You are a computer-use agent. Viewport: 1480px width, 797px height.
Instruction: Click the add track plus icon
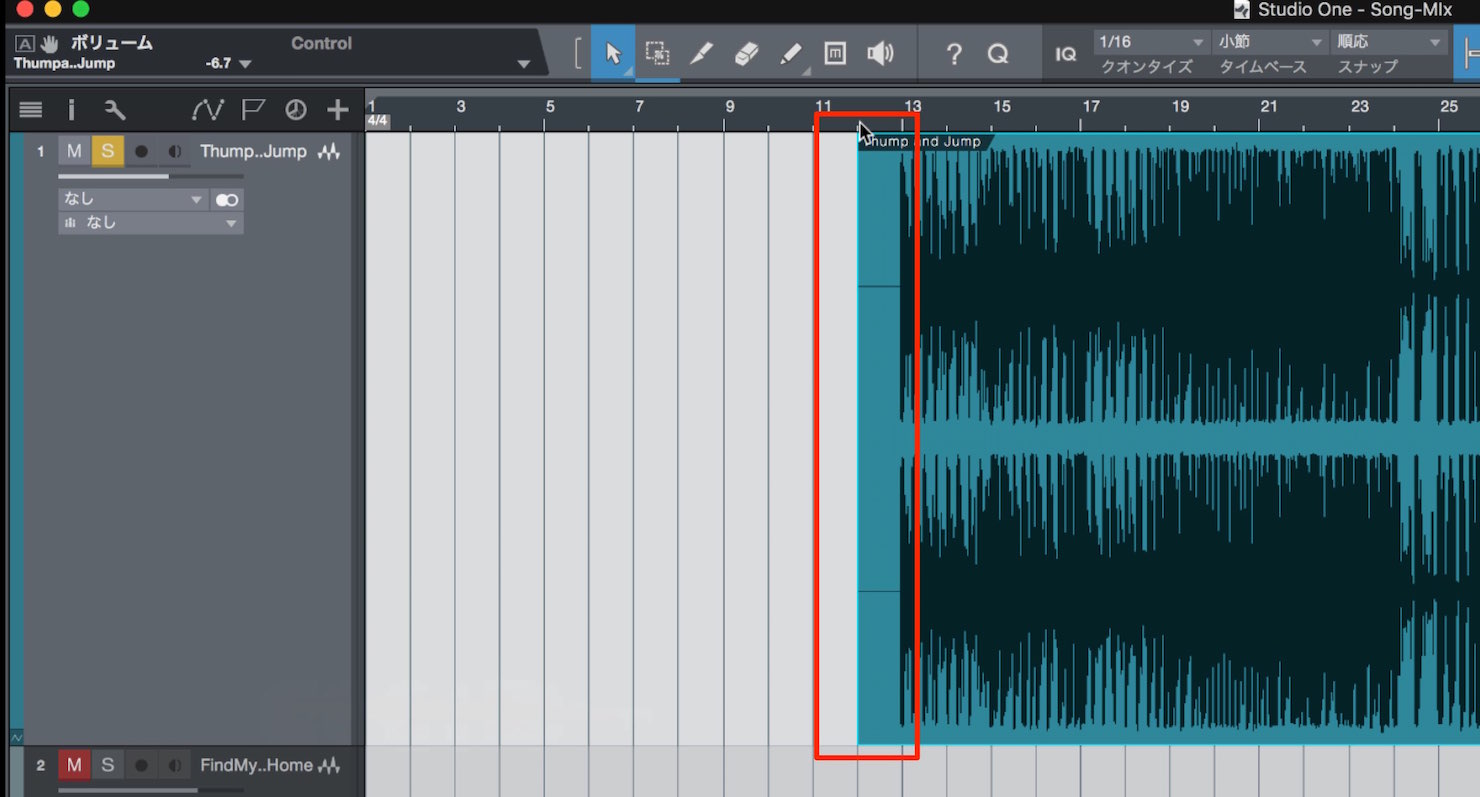click(338, 110)
